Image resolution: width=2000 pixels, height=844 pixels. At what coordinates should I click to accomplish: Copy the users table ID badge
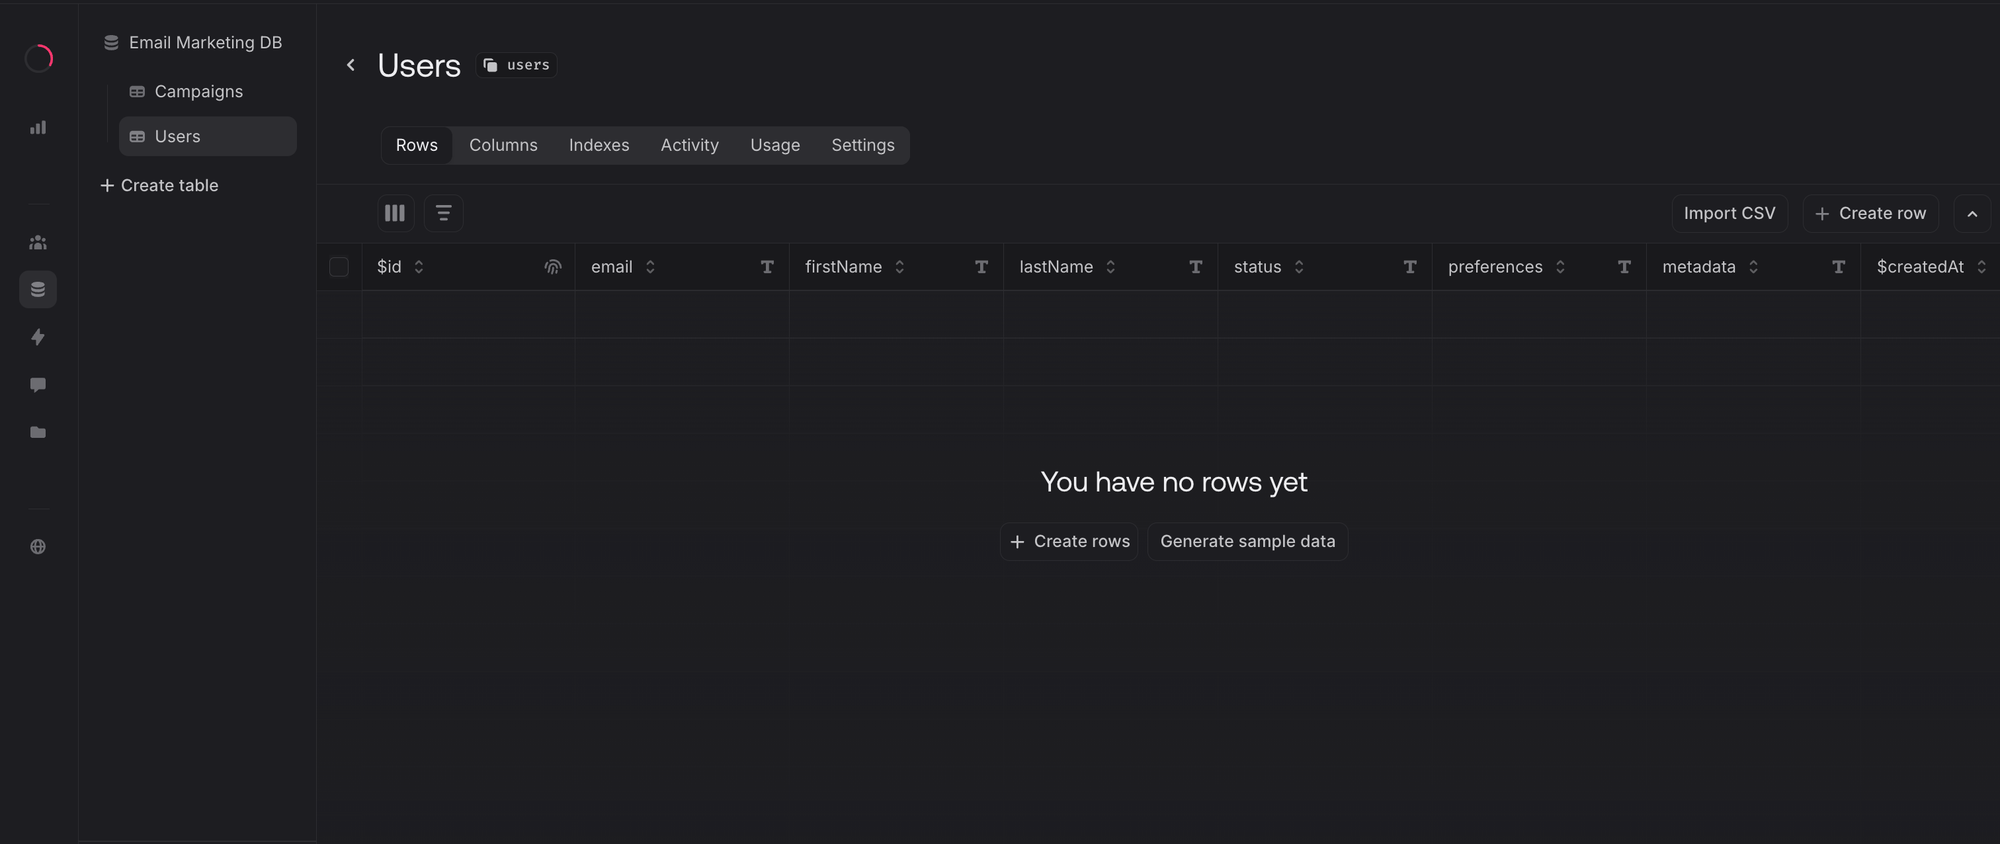point(517,65)
